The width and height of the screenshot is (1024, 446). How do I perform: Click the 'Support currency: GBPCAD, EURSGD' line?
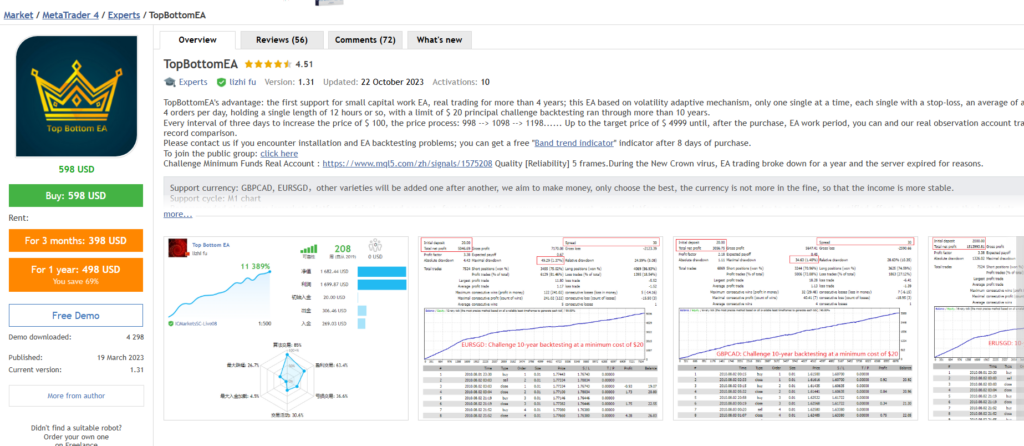pos(561,187)
